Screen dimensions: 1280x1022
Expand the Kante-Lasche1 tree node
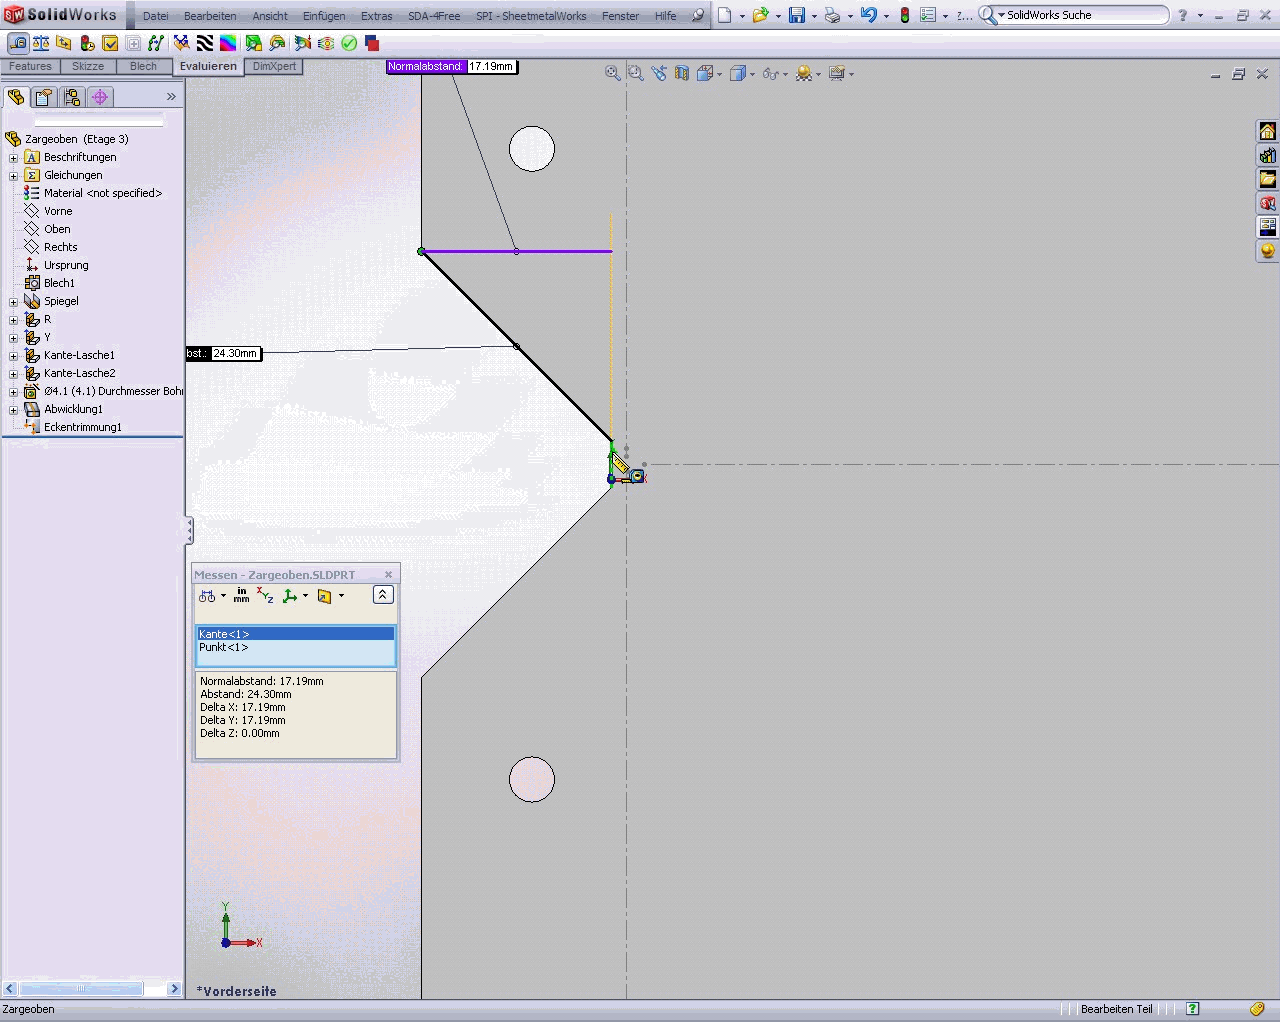coord(13,355)
